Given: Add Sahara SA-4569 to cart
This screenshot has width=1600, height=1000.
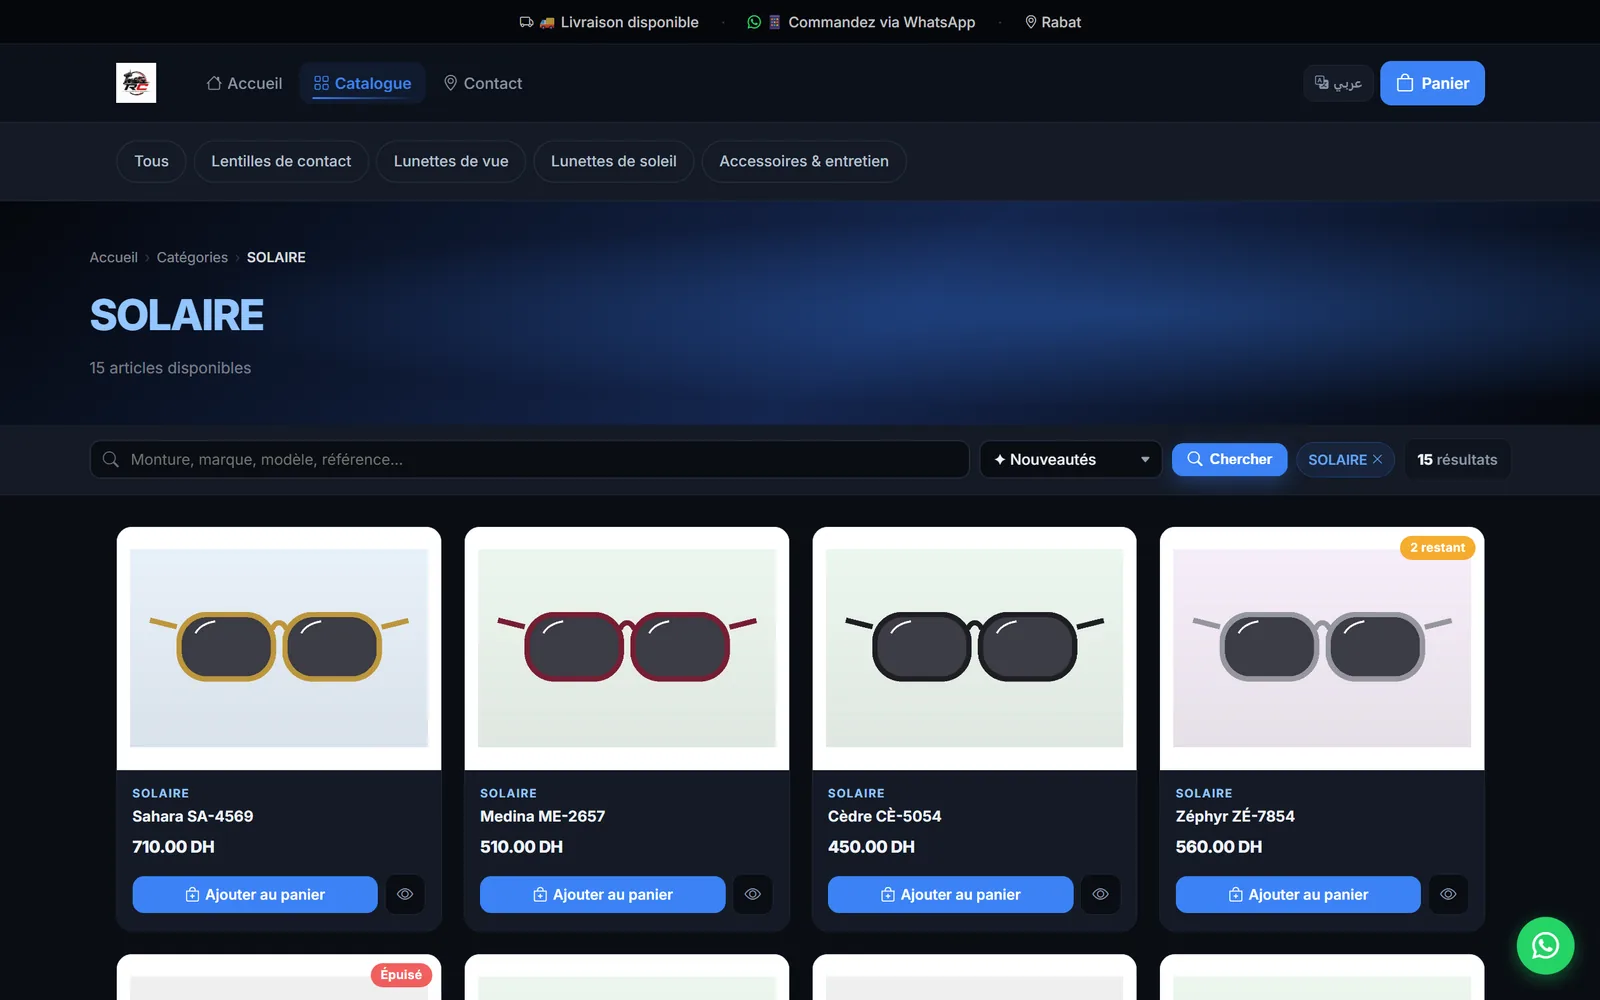Looking at the screenshot, I should [255, 894].
